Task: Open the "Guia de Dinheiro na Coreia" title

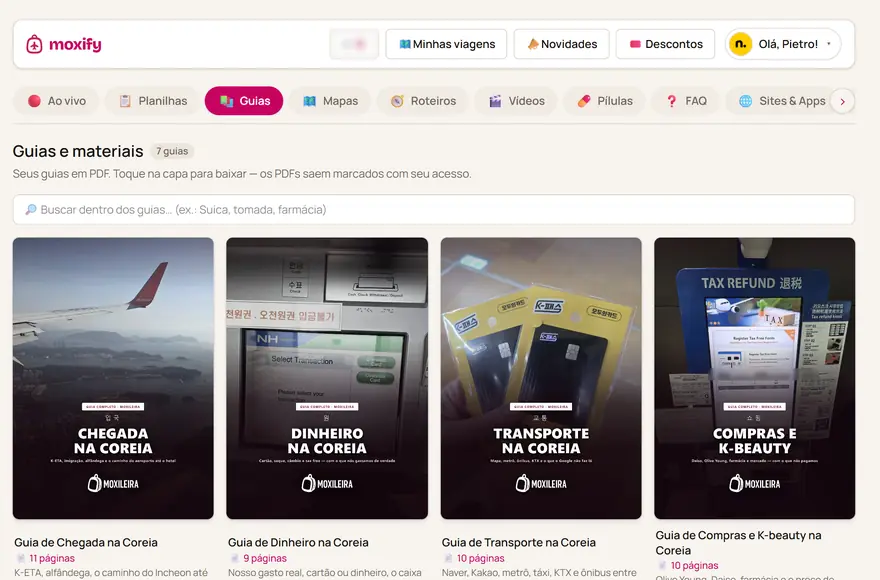Action: click(298, 542)
